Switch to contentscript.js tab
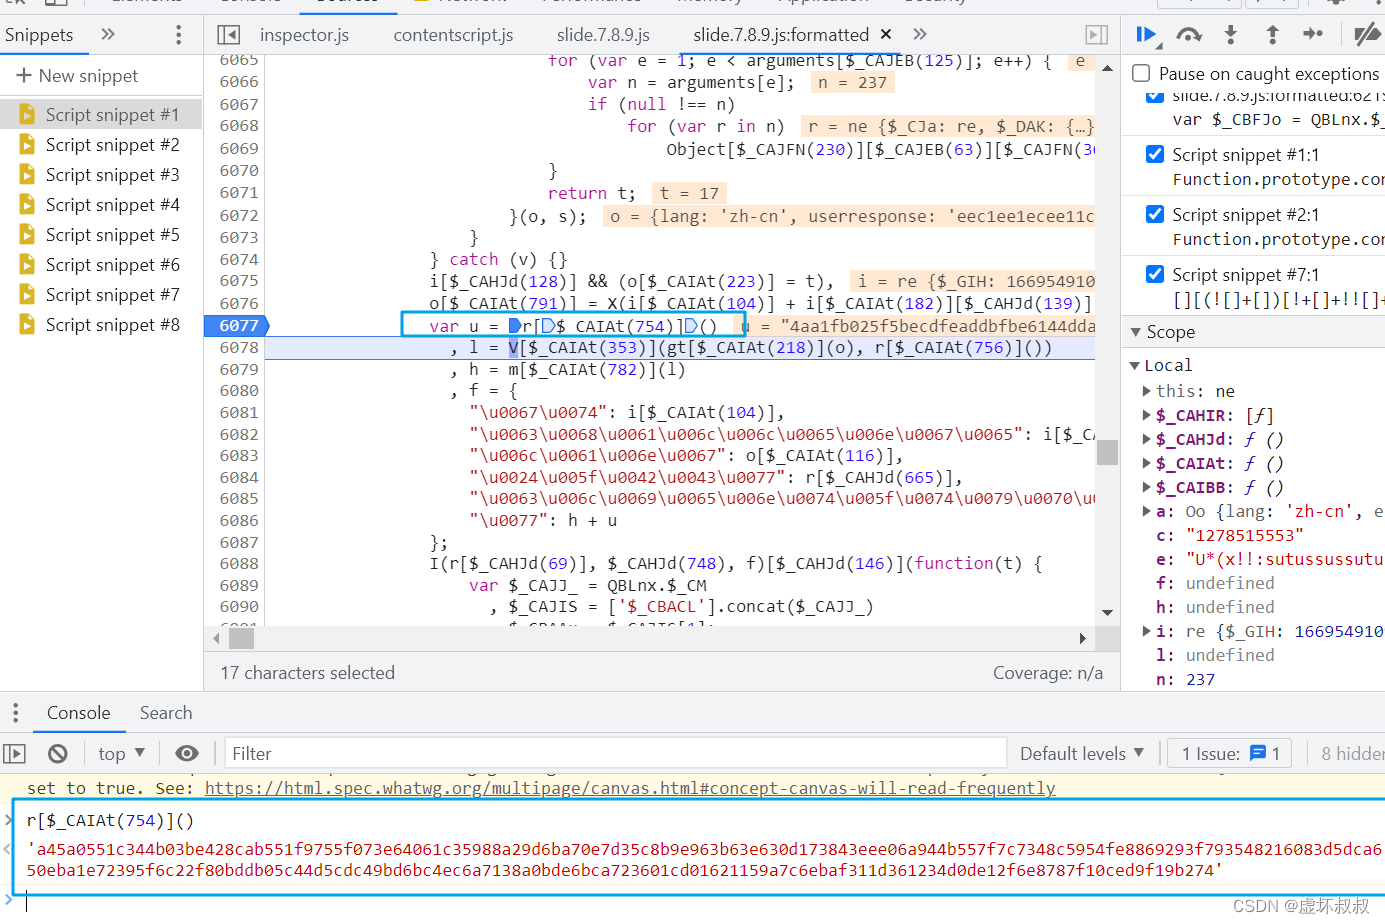 [453, 35]
